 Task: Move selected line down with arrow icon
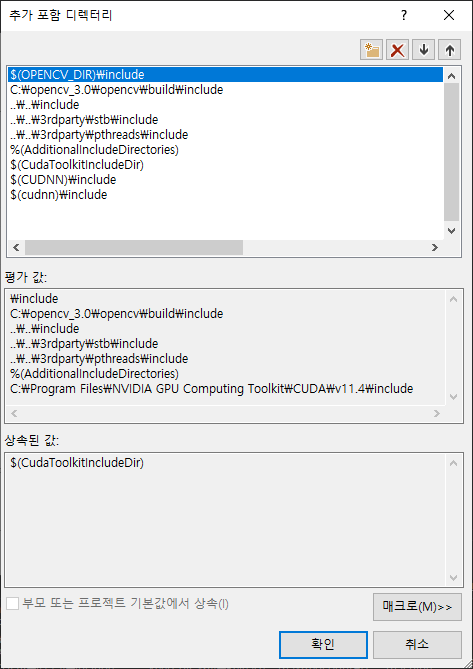424,50
